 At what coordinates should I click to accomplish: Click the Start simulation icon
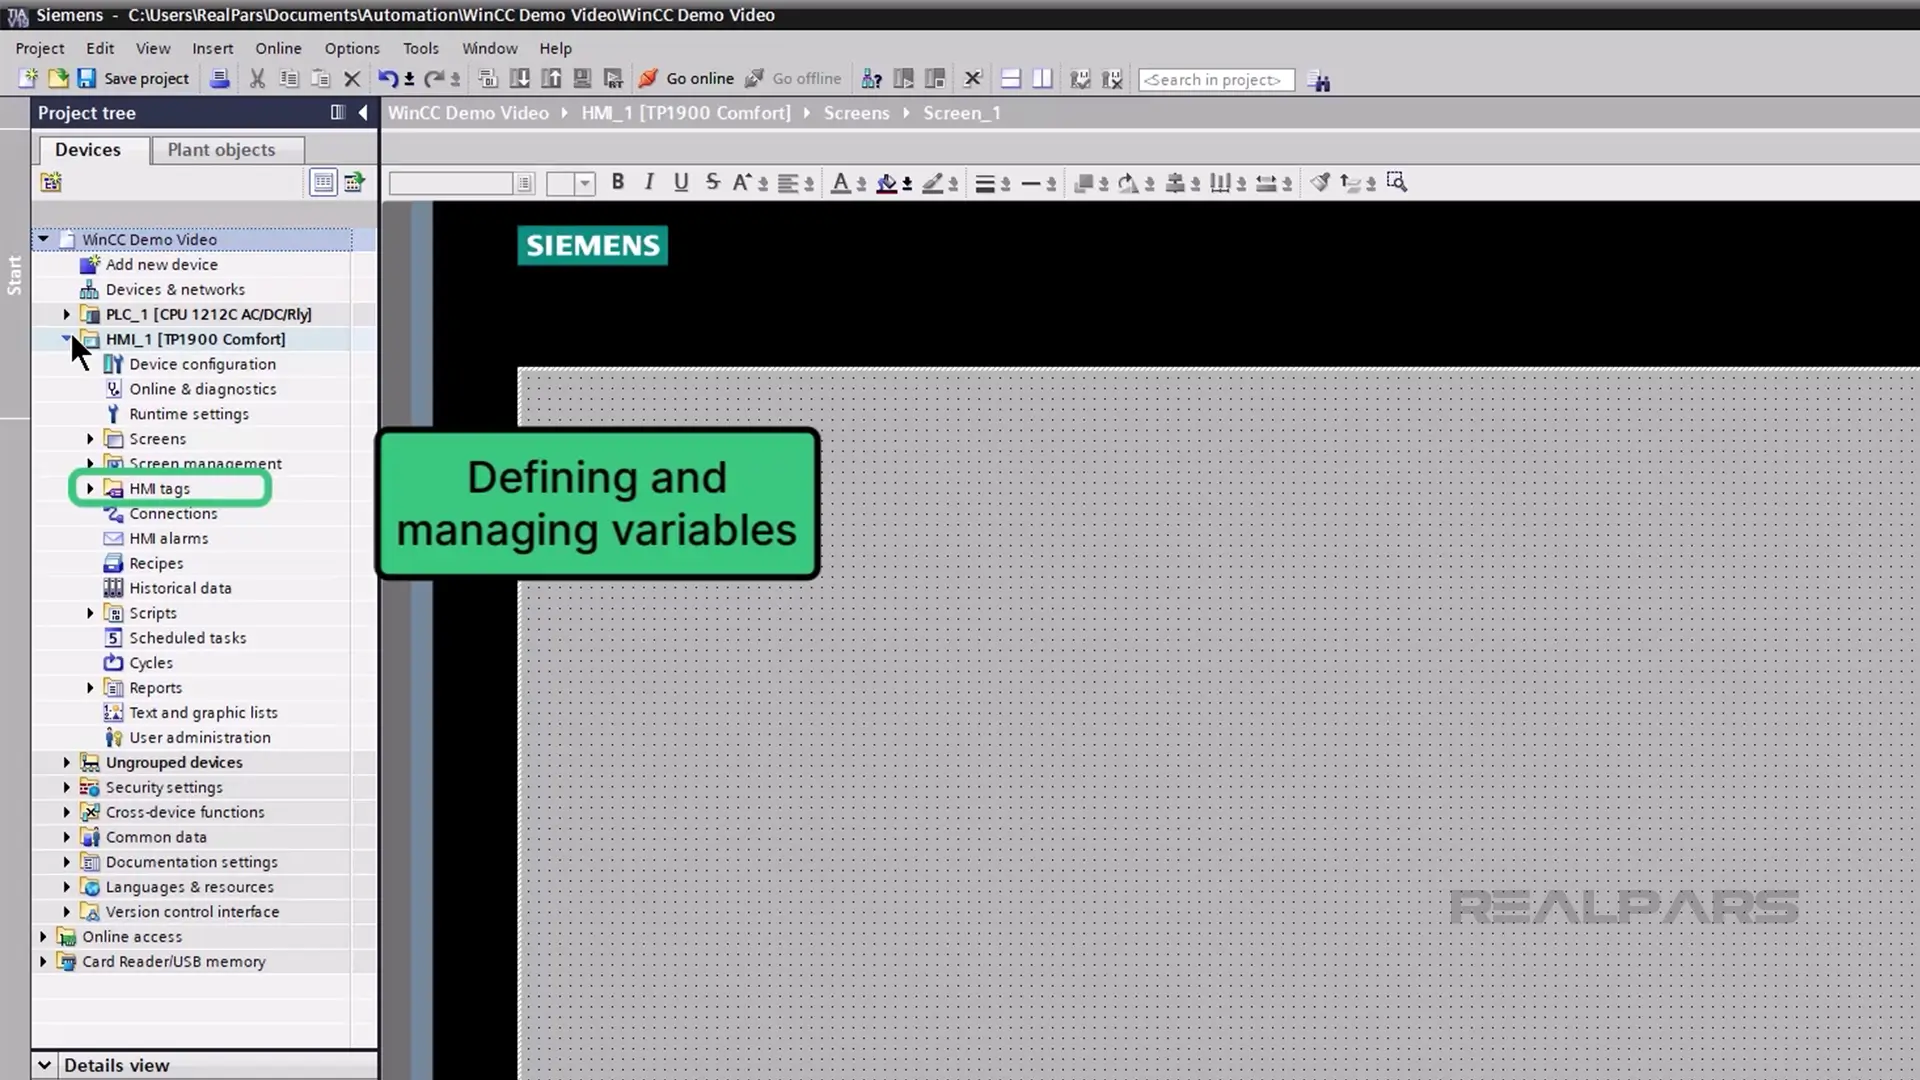[x=582, y=79]
